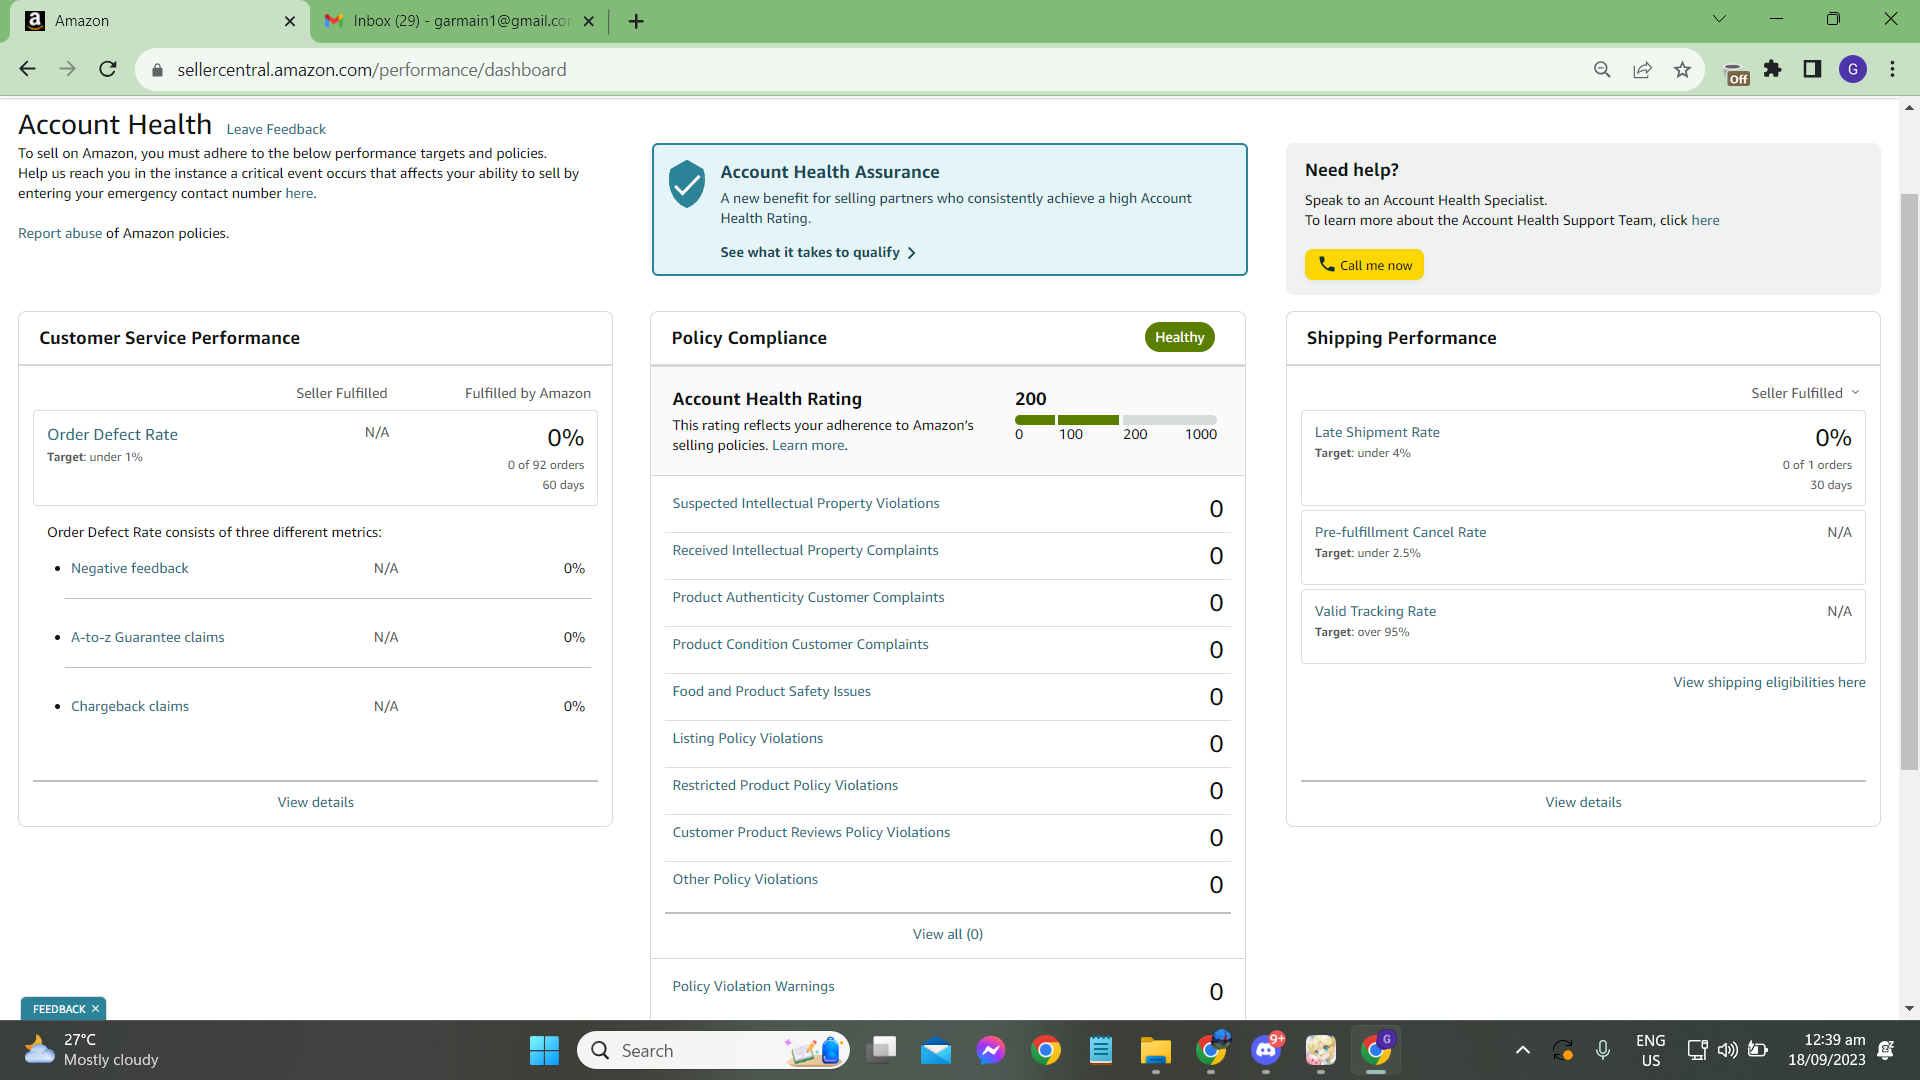Open Pre-fulfillment Cancel Rate

(x=1400, y=532)
